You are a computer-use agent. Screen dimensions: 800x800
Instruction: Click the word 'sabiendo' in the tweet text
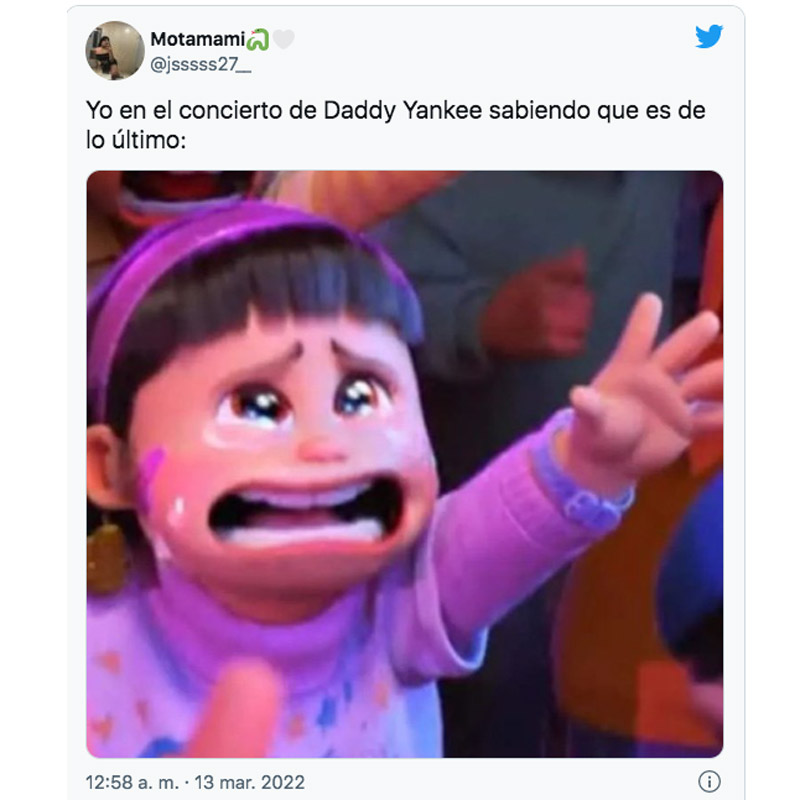(x=539, y=111)
